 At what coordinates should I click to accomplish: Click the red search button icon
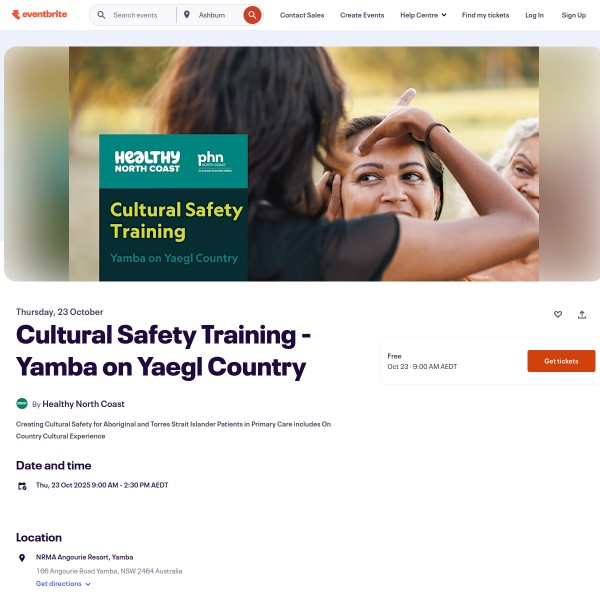pos(252,15)
